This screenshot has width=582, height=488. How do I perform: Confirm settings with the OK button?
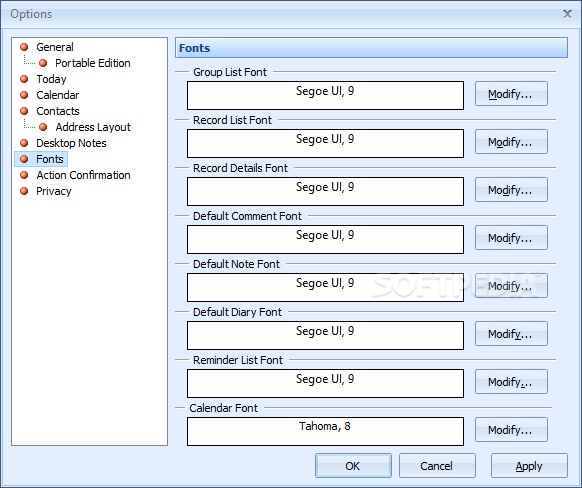[x=353, y=466]
